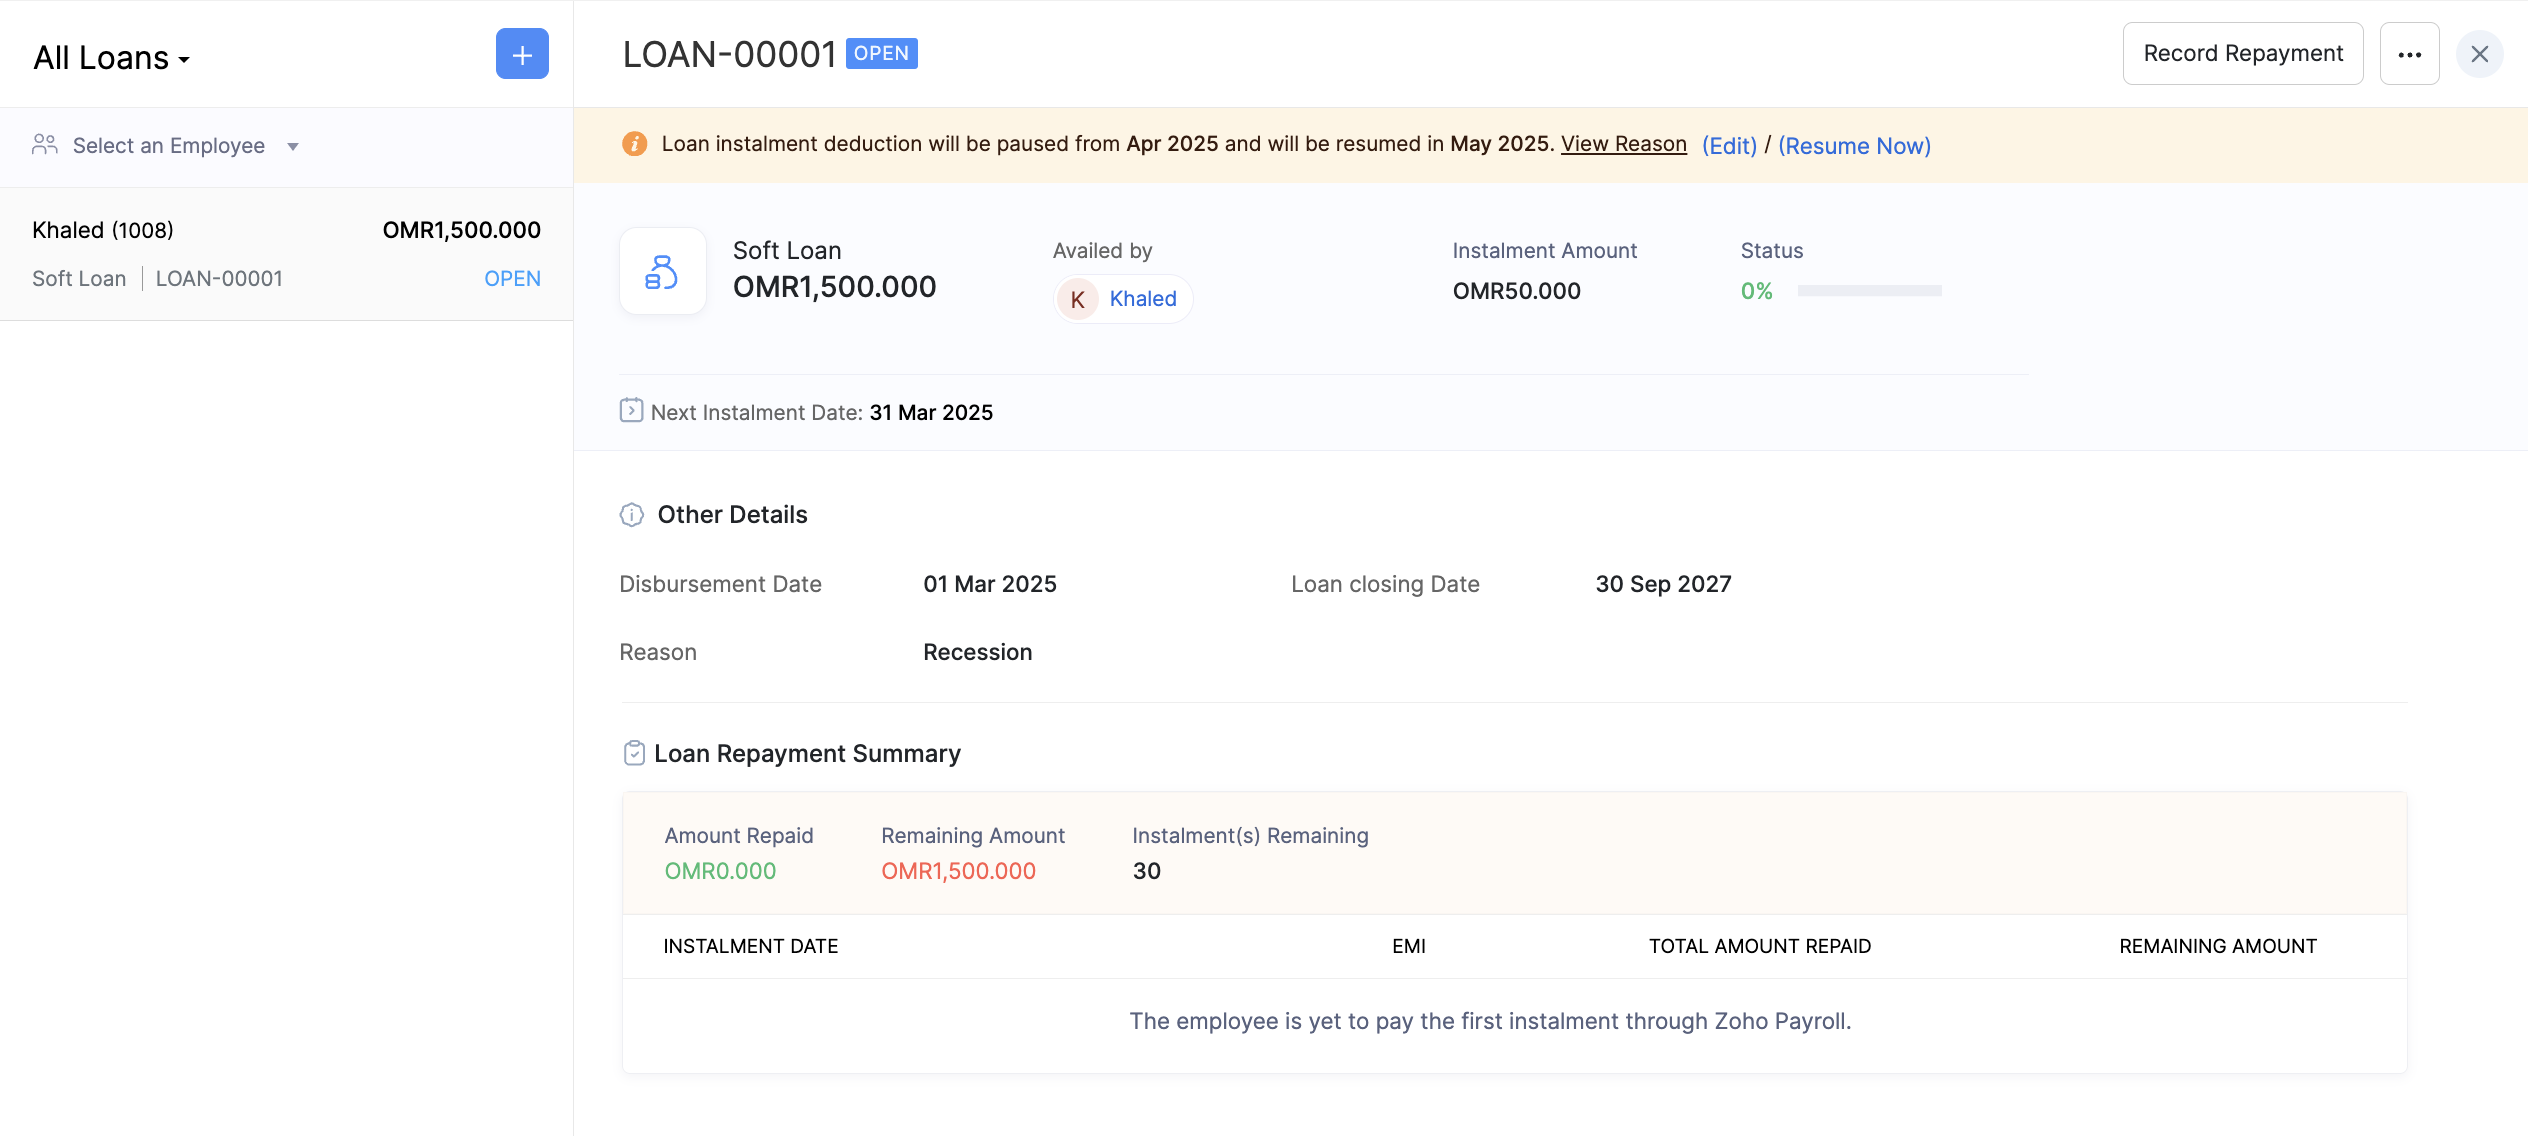Click the Soft Loan money bag icon

click(662, 271)
